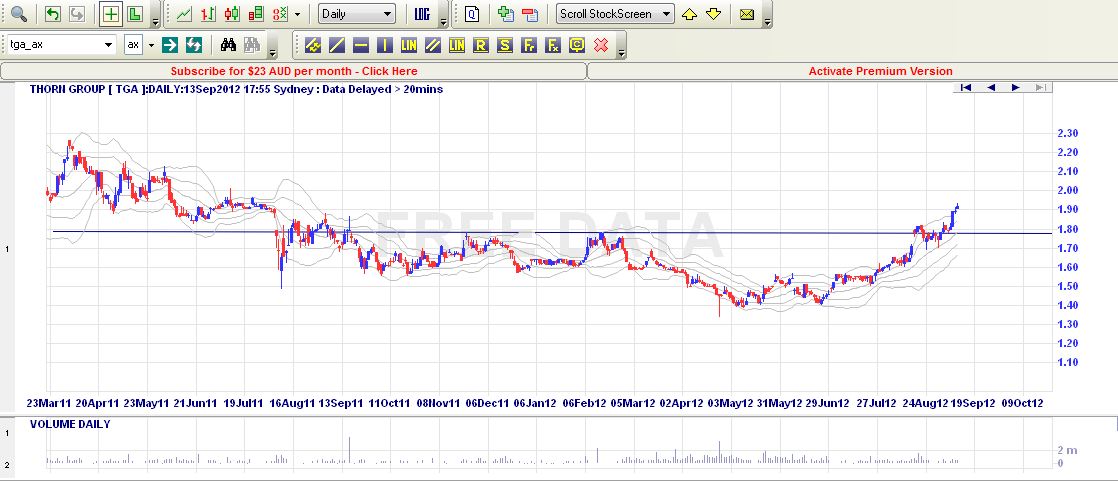Click the red X delete drawings icon
This screenshot has width=1118, height=481.
[x=601, y=45]
